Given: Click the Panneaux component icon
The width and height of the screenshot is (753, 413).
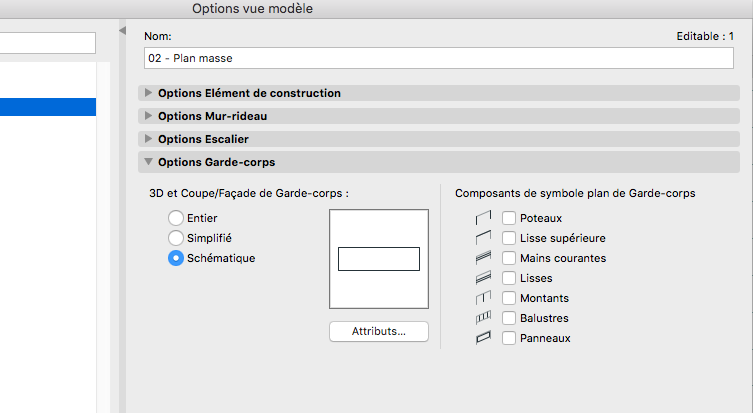Looking at the screenshot, I should click(486, 338).
